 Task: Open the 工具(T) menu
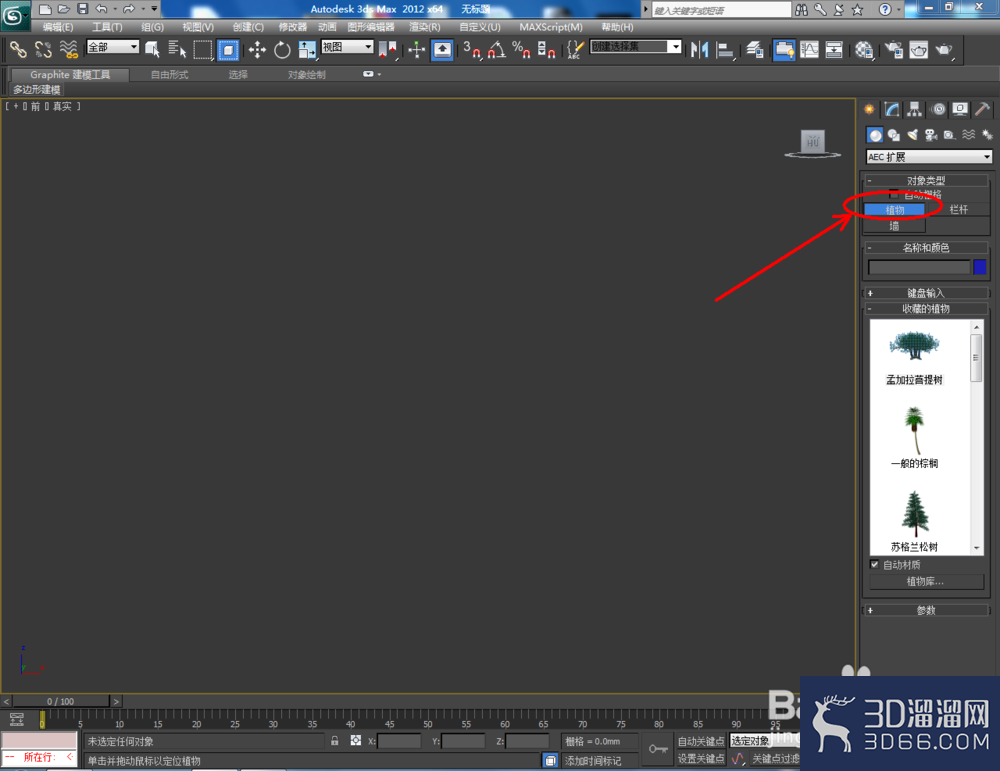tap(107, 27)
